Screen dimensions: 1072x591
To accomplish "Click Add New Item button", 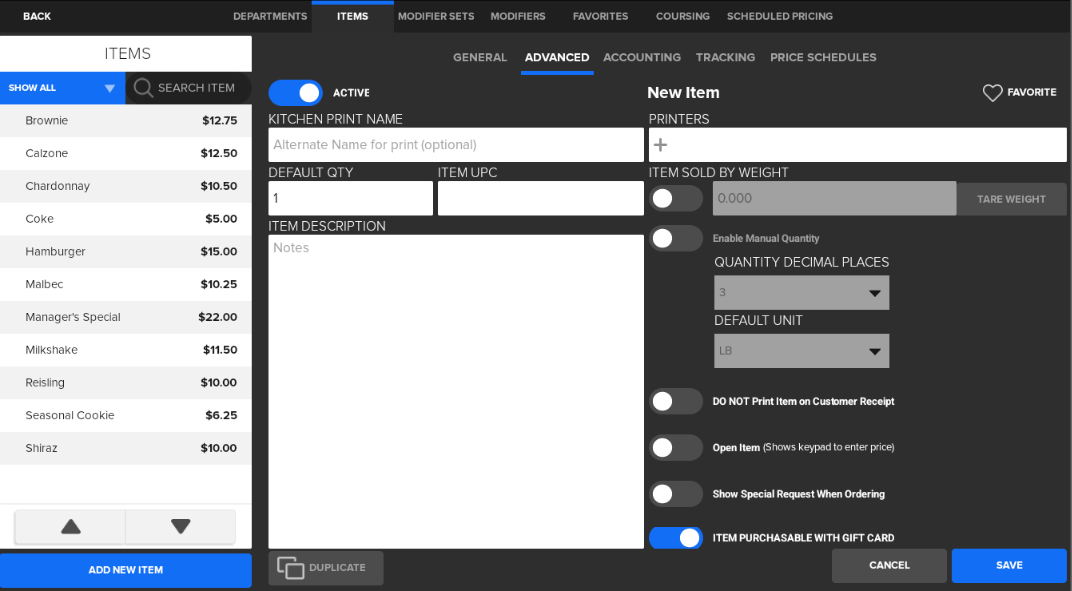I will [126, 570].
